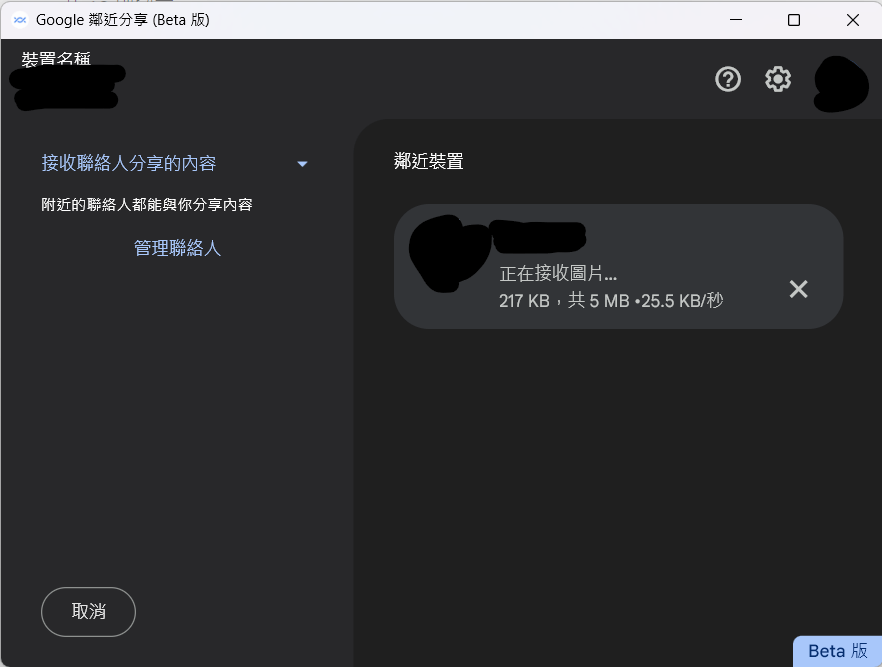Image resolution: width=882 pixels, height=667 pixels.
Task: Click the 附近的聯絡人都能與你分享內容 description
Action: click(147, 205)
